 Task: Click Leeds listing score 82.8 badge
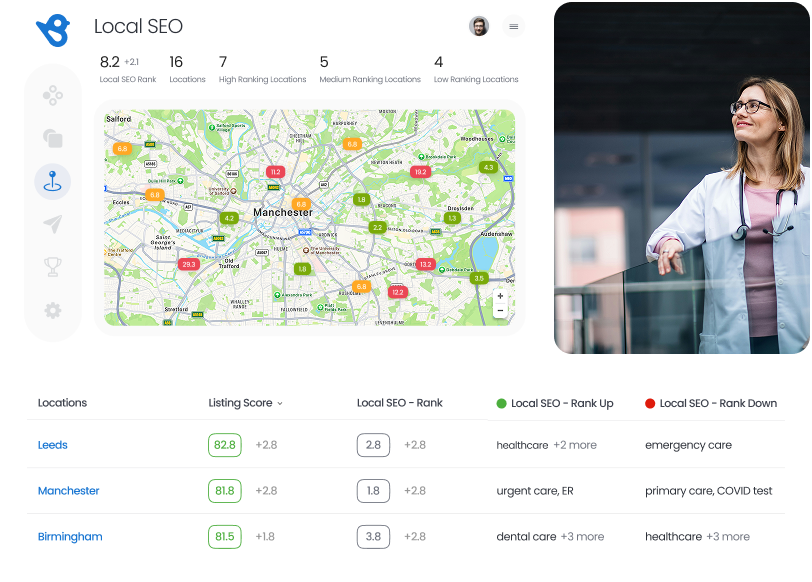pyautogui.click(x=225, y=445)
